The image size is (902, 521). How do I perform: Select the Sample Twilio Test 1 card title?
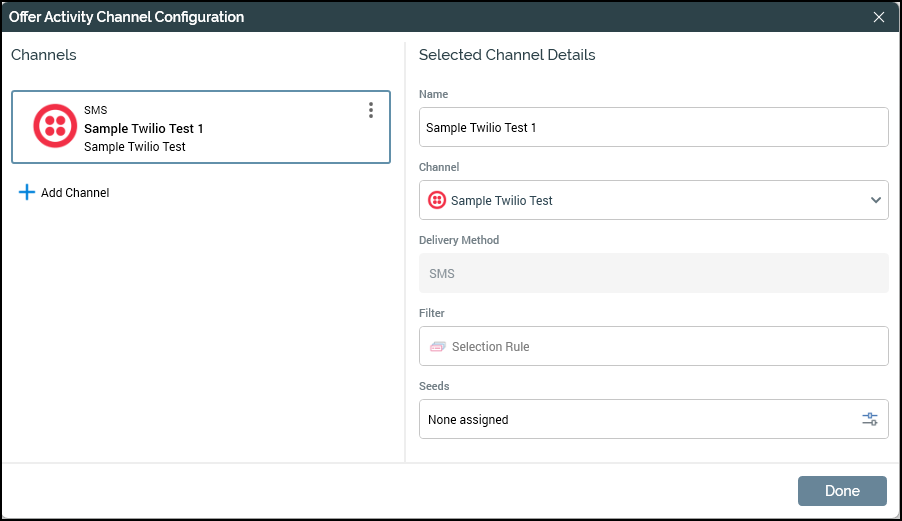click(144, 129)
